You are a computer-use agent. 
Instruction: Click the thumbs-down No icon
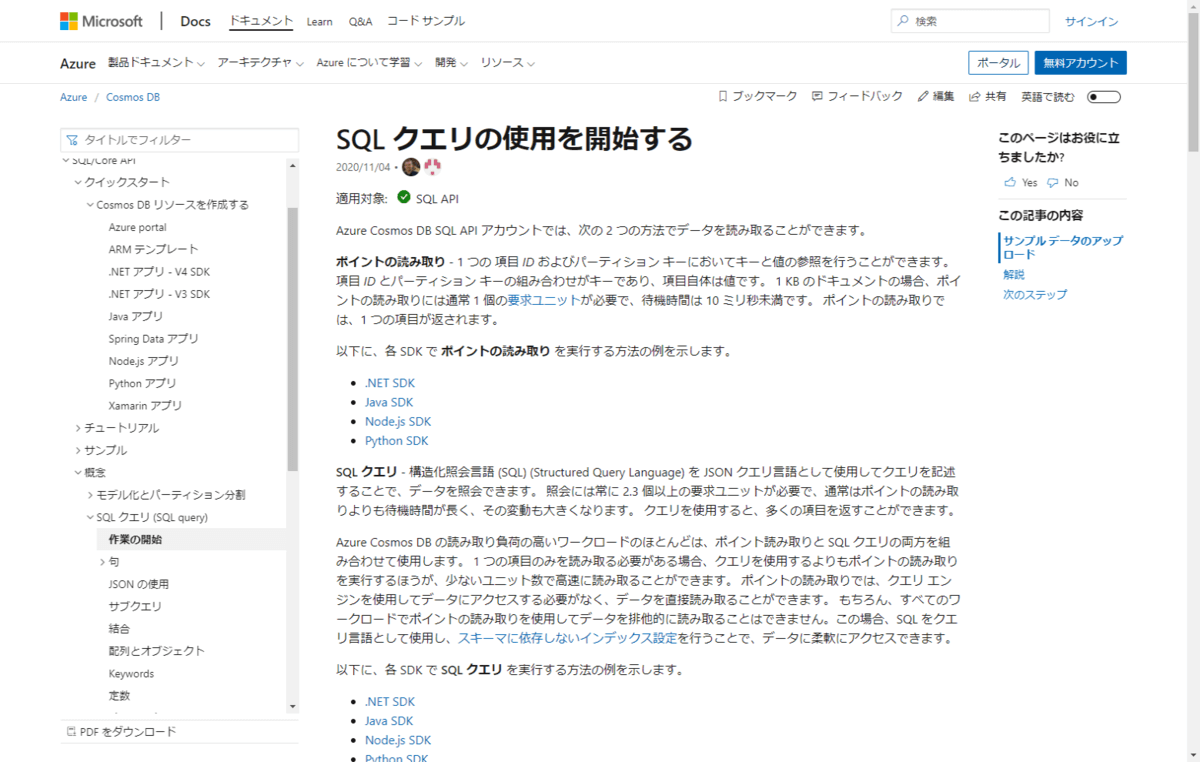tap(1052, 182)
